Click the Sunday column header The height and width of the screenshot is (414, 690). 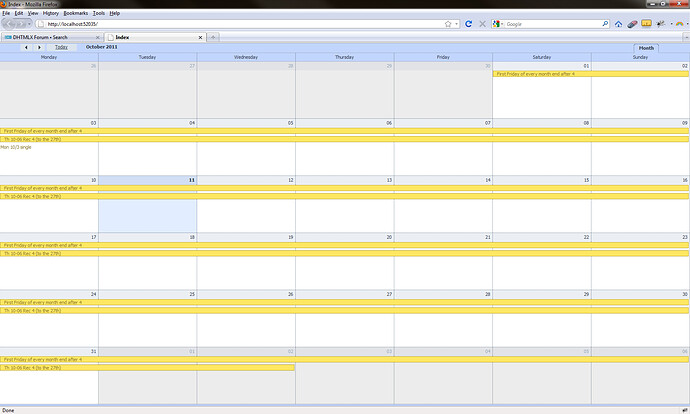coord(640,57)
